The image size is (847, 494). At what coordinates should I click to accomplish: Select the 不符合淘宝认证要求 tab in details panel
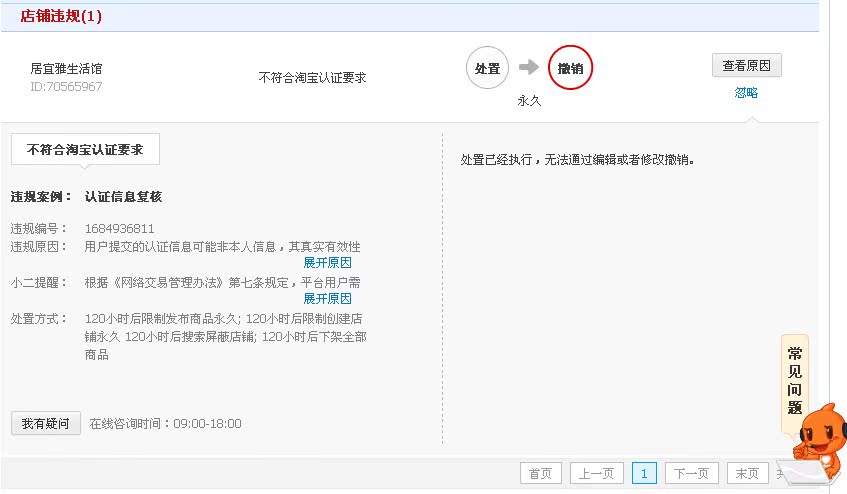(85, 150)
